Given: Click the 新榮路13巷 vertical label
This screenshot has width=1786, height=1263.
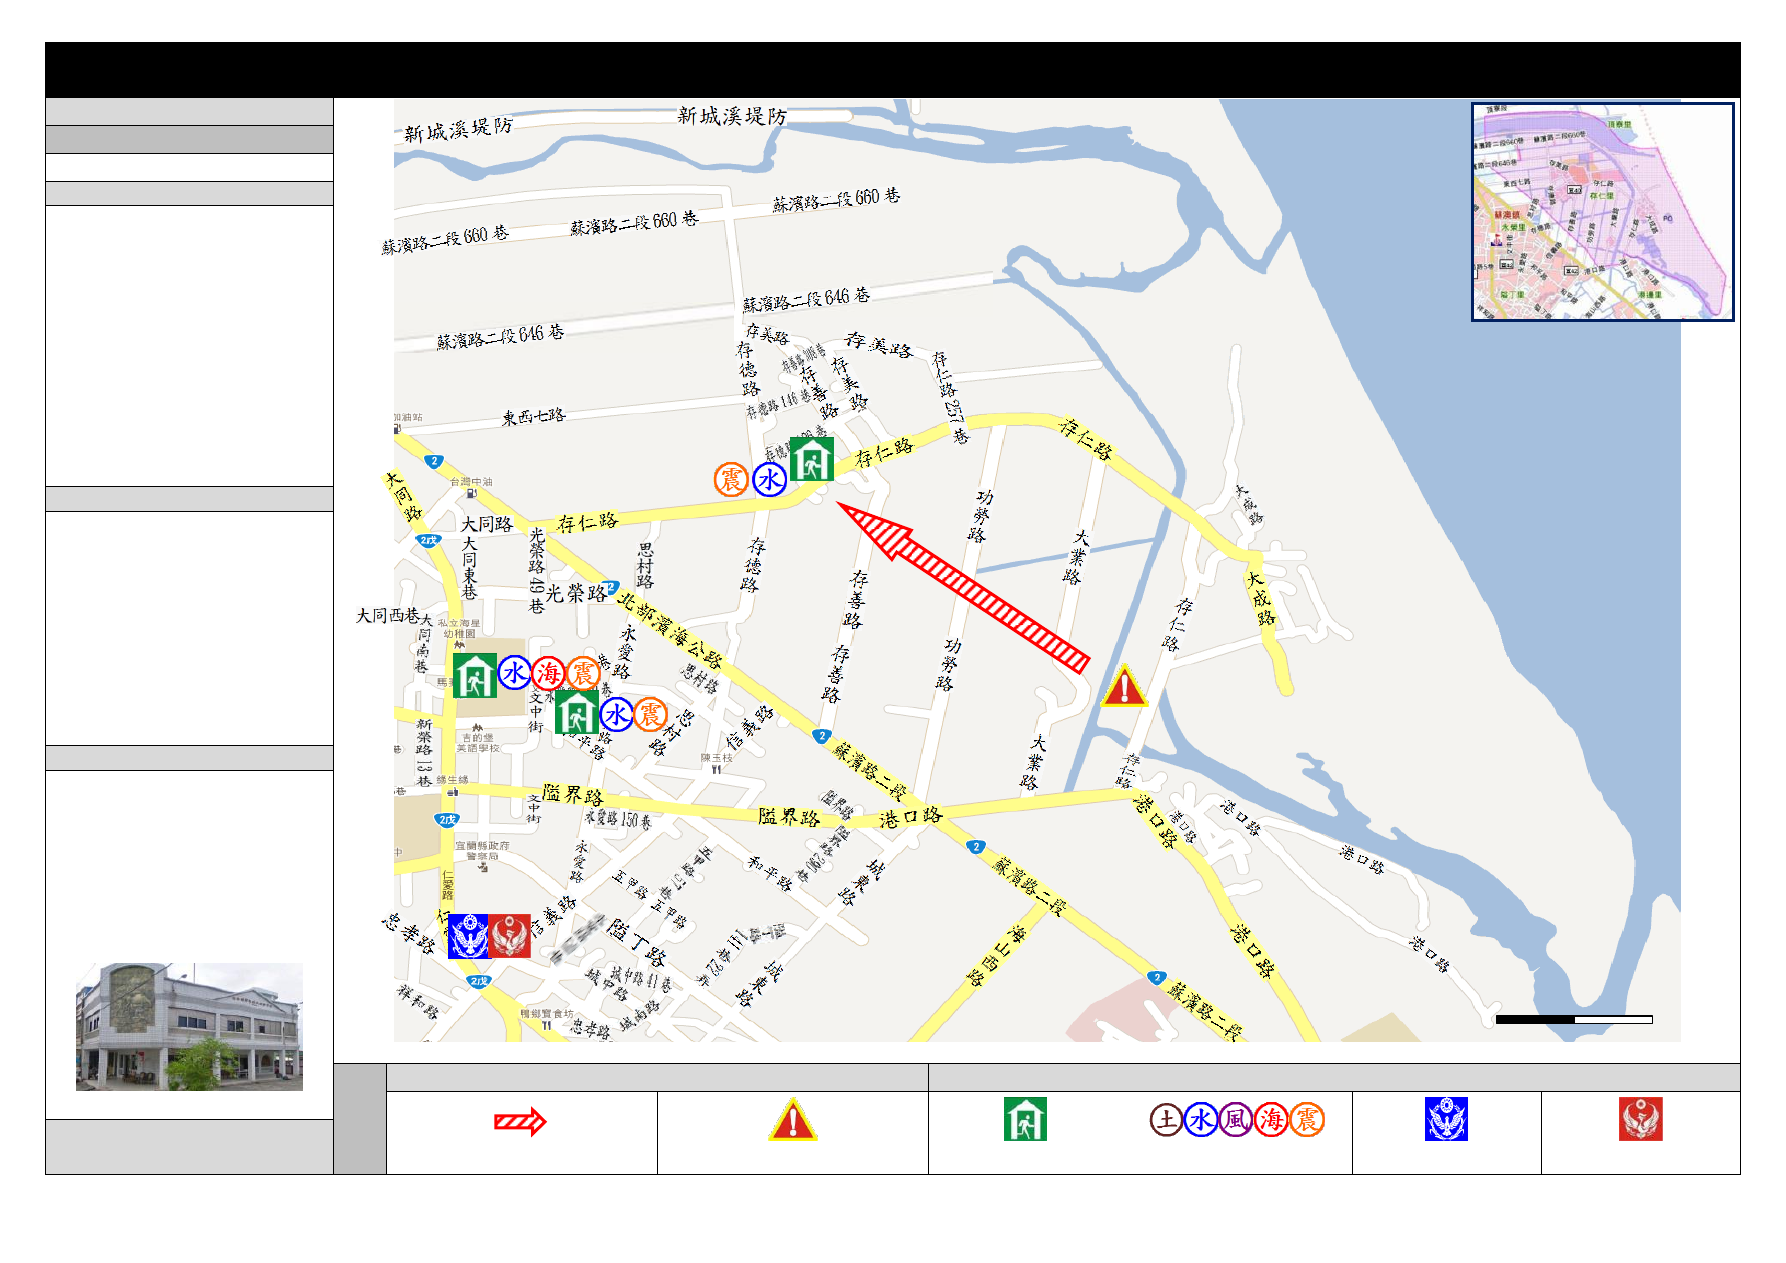Looking at the screenshot, I should pyautogui.click(x=424, y=753).
